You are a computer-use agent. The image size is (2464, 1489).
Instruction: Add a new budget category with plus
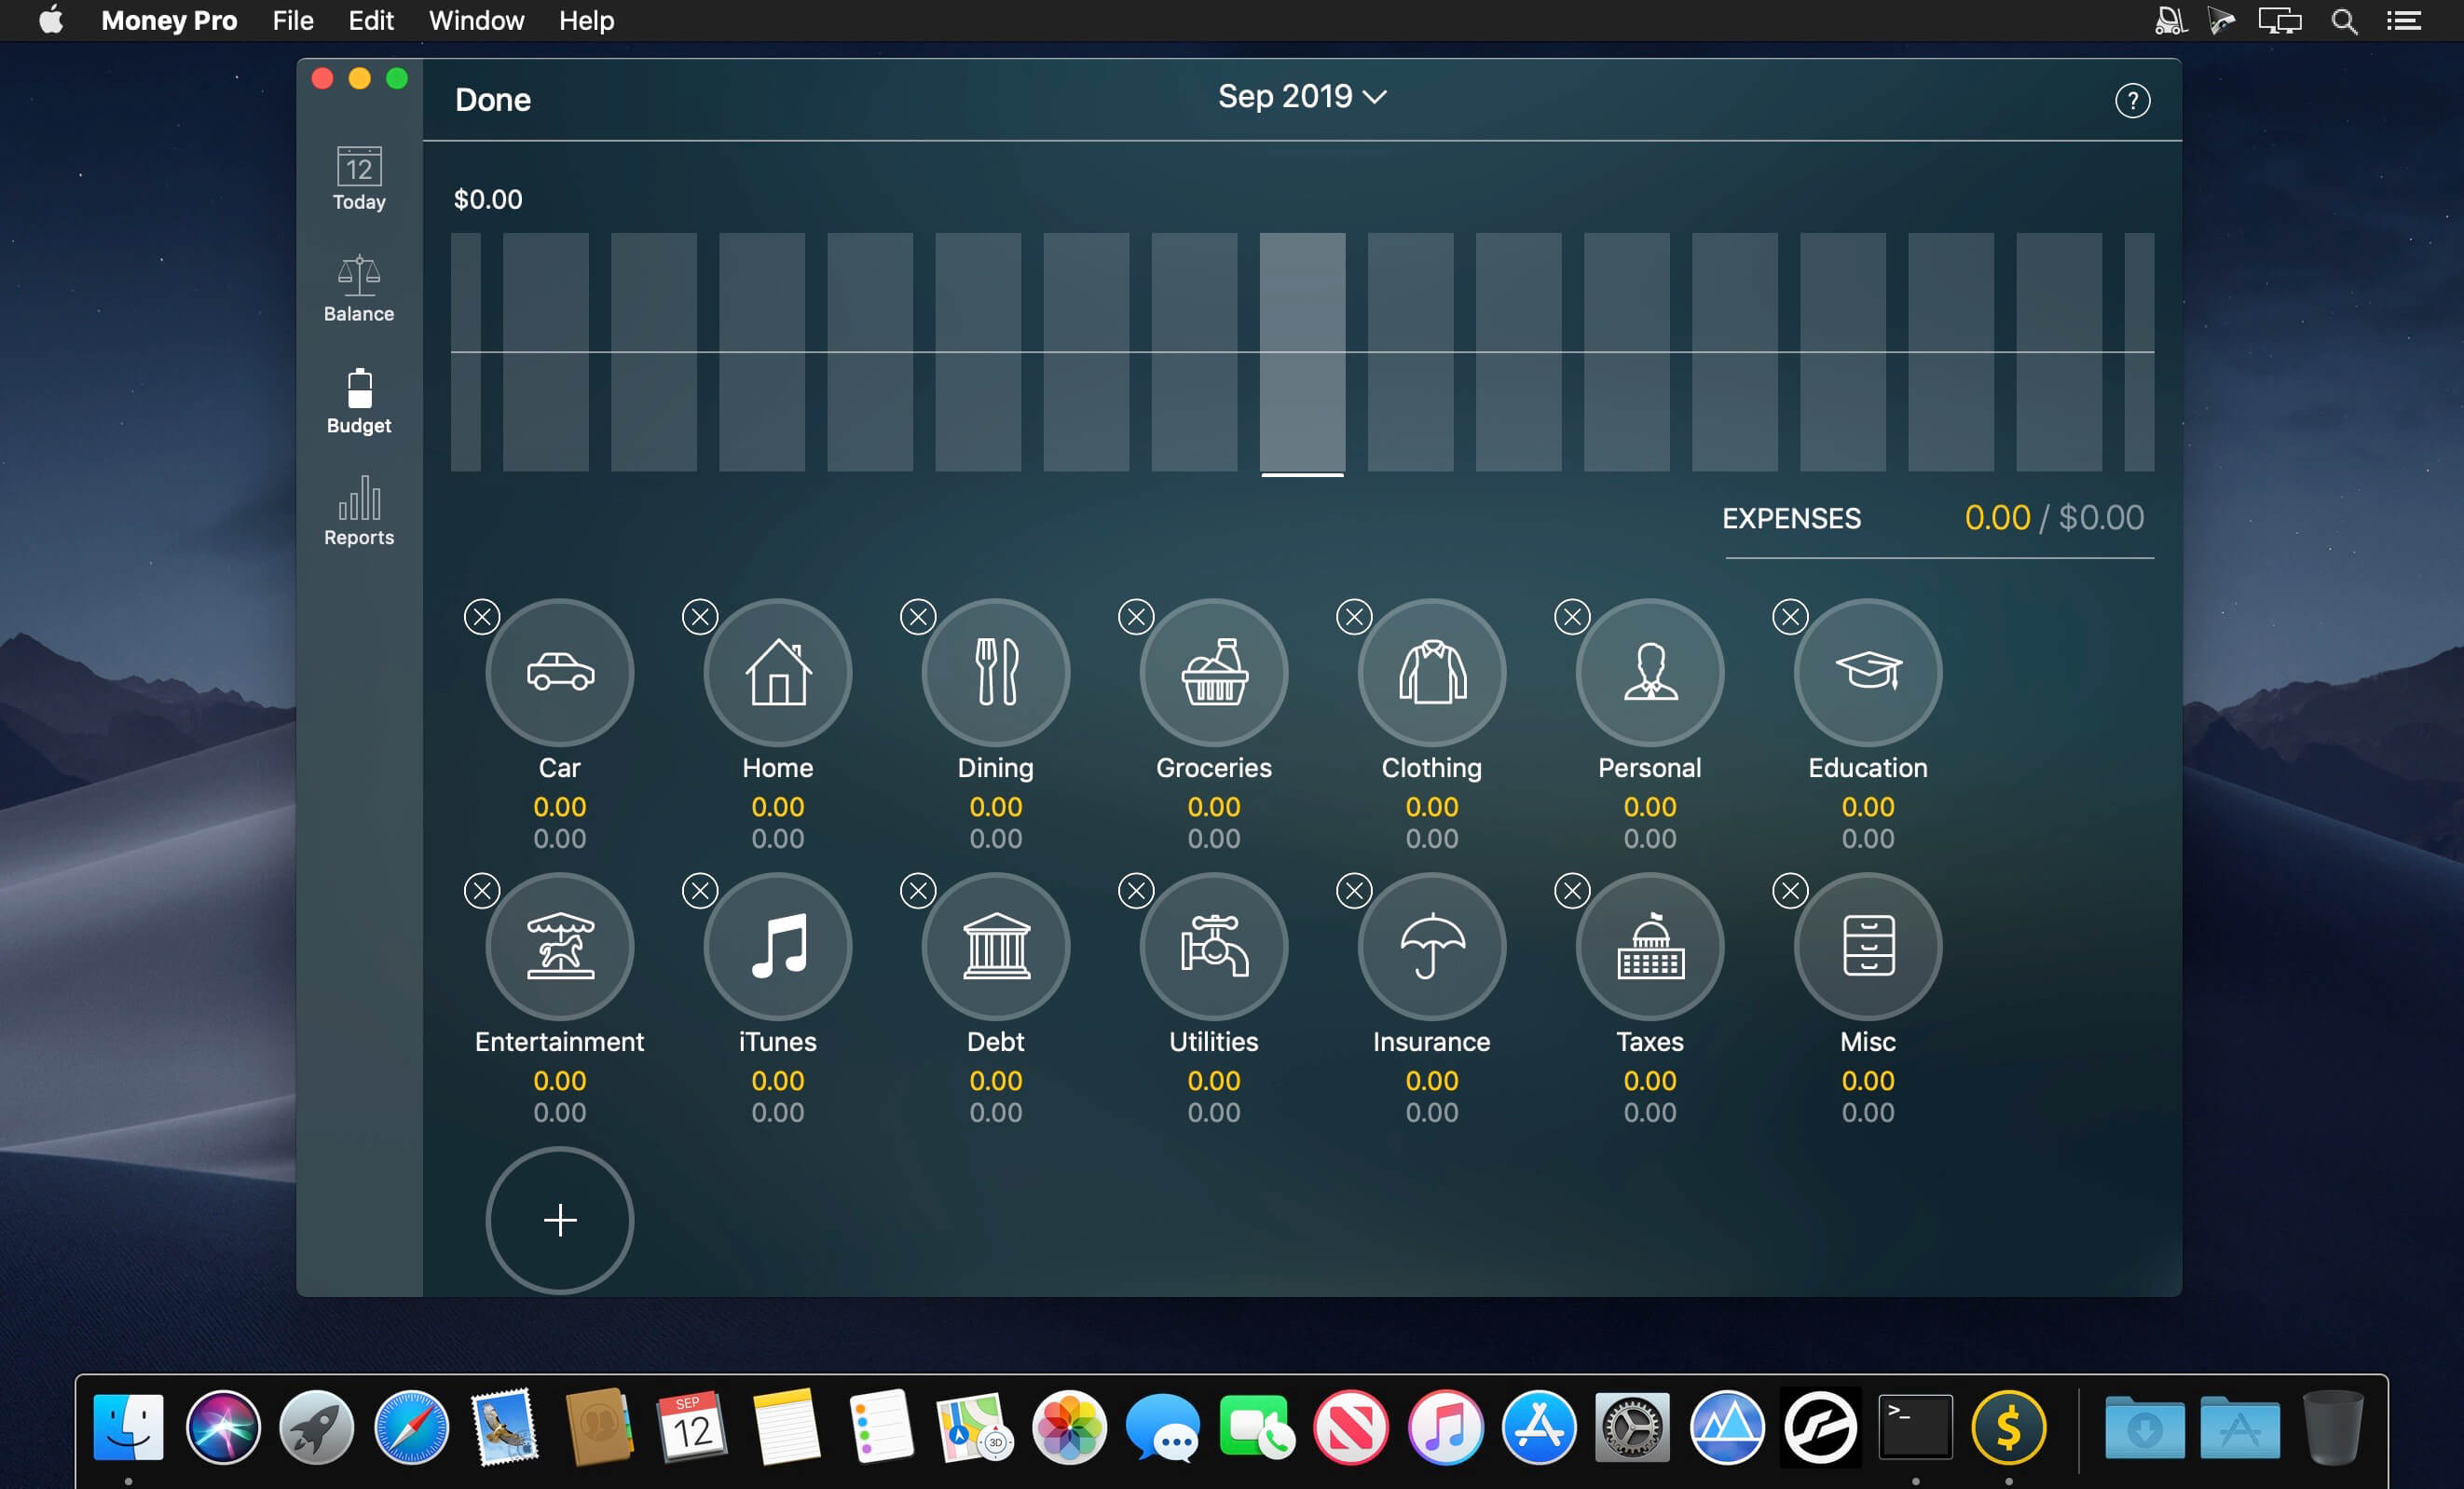tap(559, 1220)
